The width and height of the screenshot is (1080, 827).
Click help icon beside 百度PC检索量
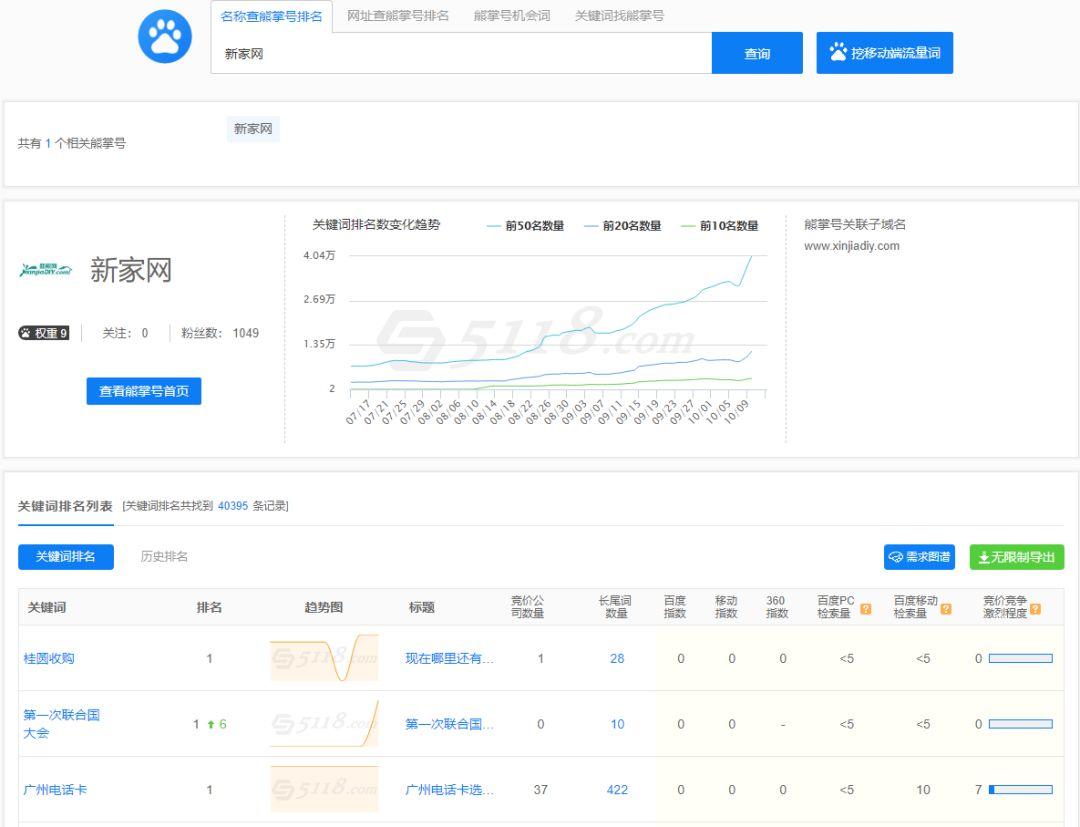[866, 609]
